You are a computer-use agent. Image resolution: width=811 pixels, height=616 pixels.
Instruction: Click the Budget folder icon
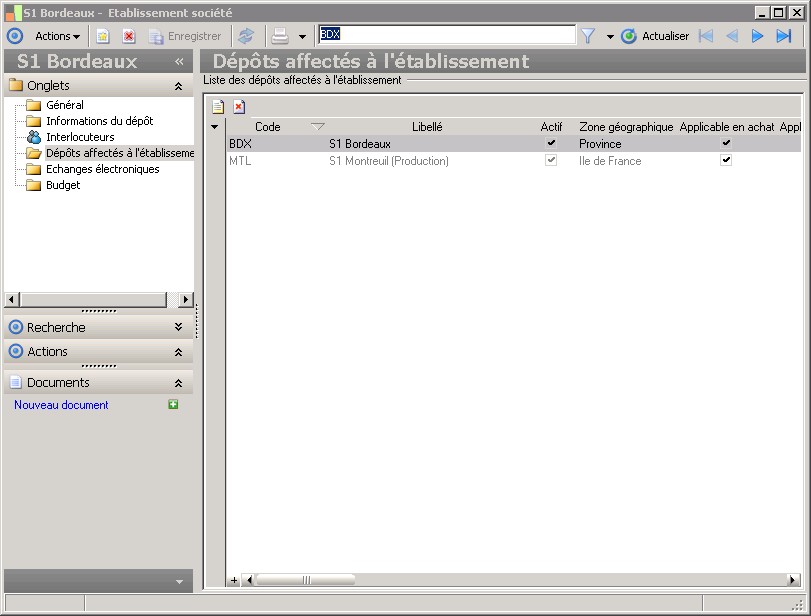click(x=34, y=185)
